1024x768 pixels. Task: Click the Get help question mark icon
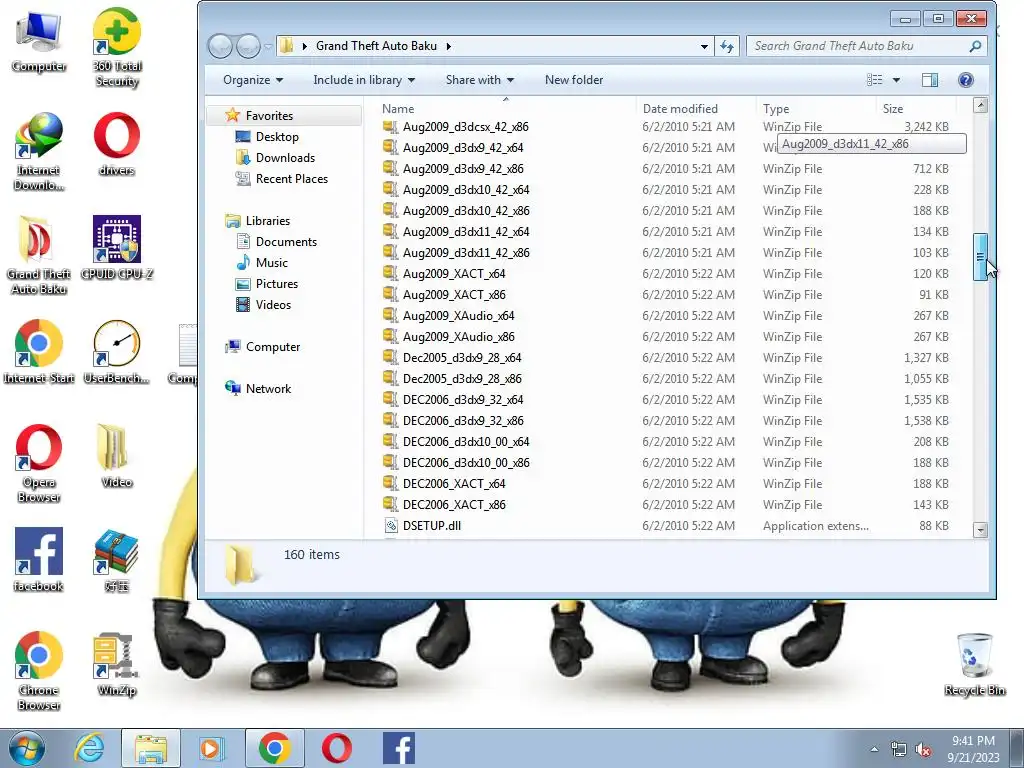[x=966, y=80]
